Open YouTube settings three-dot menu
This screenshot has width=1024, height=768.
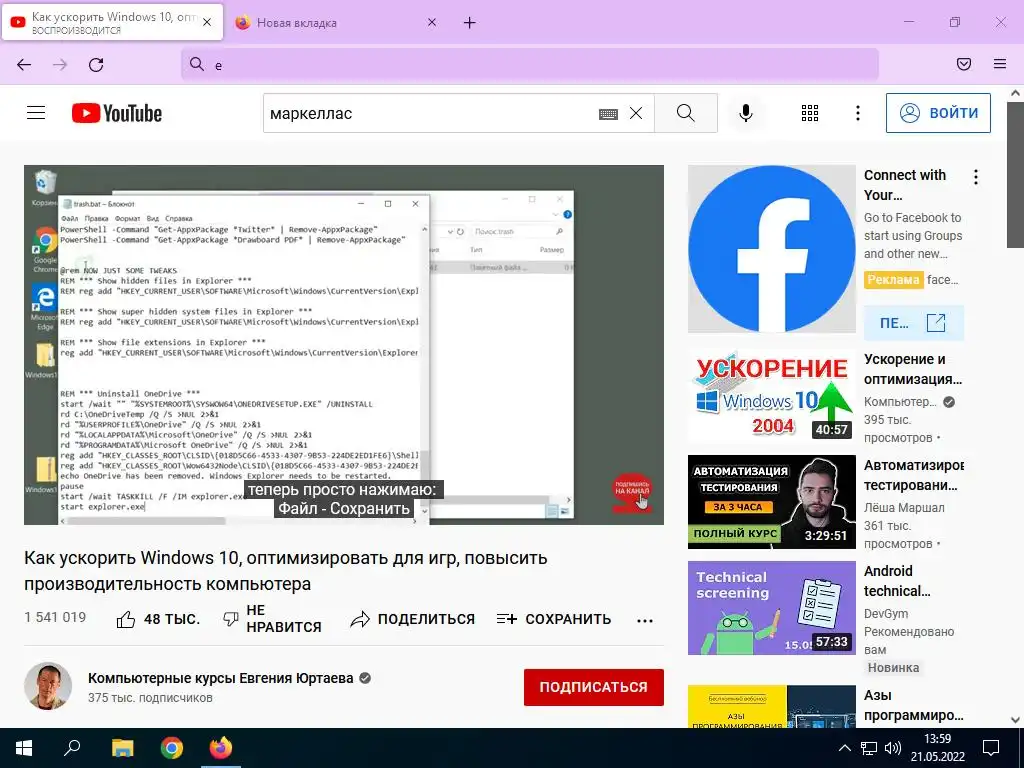coord(857,113)
